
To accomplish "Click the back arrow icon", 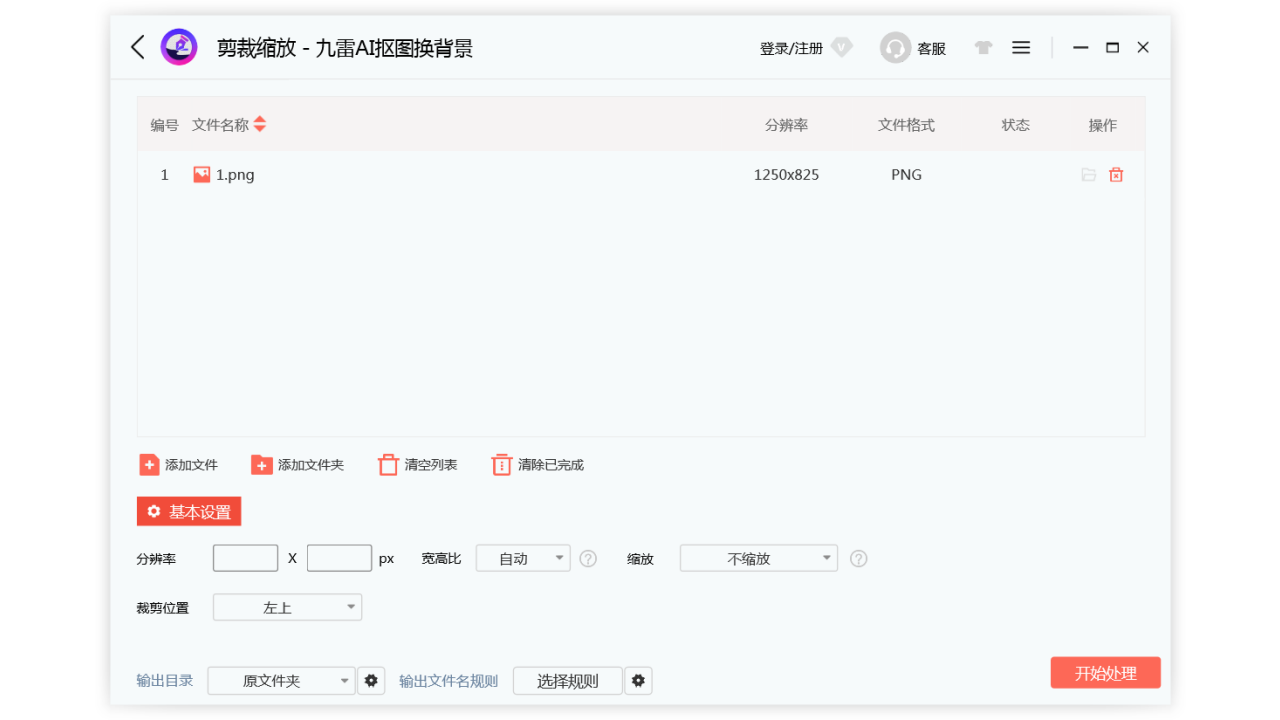I will pos(138,47).
